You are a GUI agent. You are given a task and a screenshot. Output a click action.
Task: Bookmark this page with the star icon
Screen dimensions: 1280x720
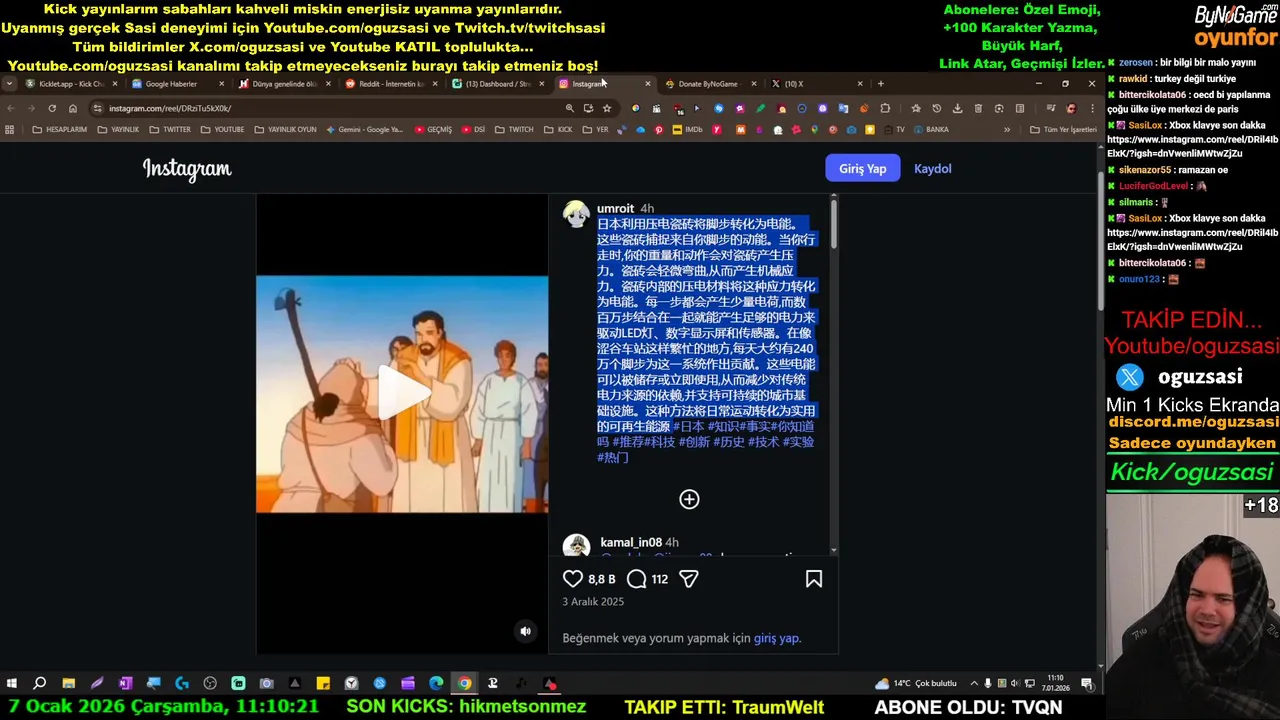coord(607,108)
